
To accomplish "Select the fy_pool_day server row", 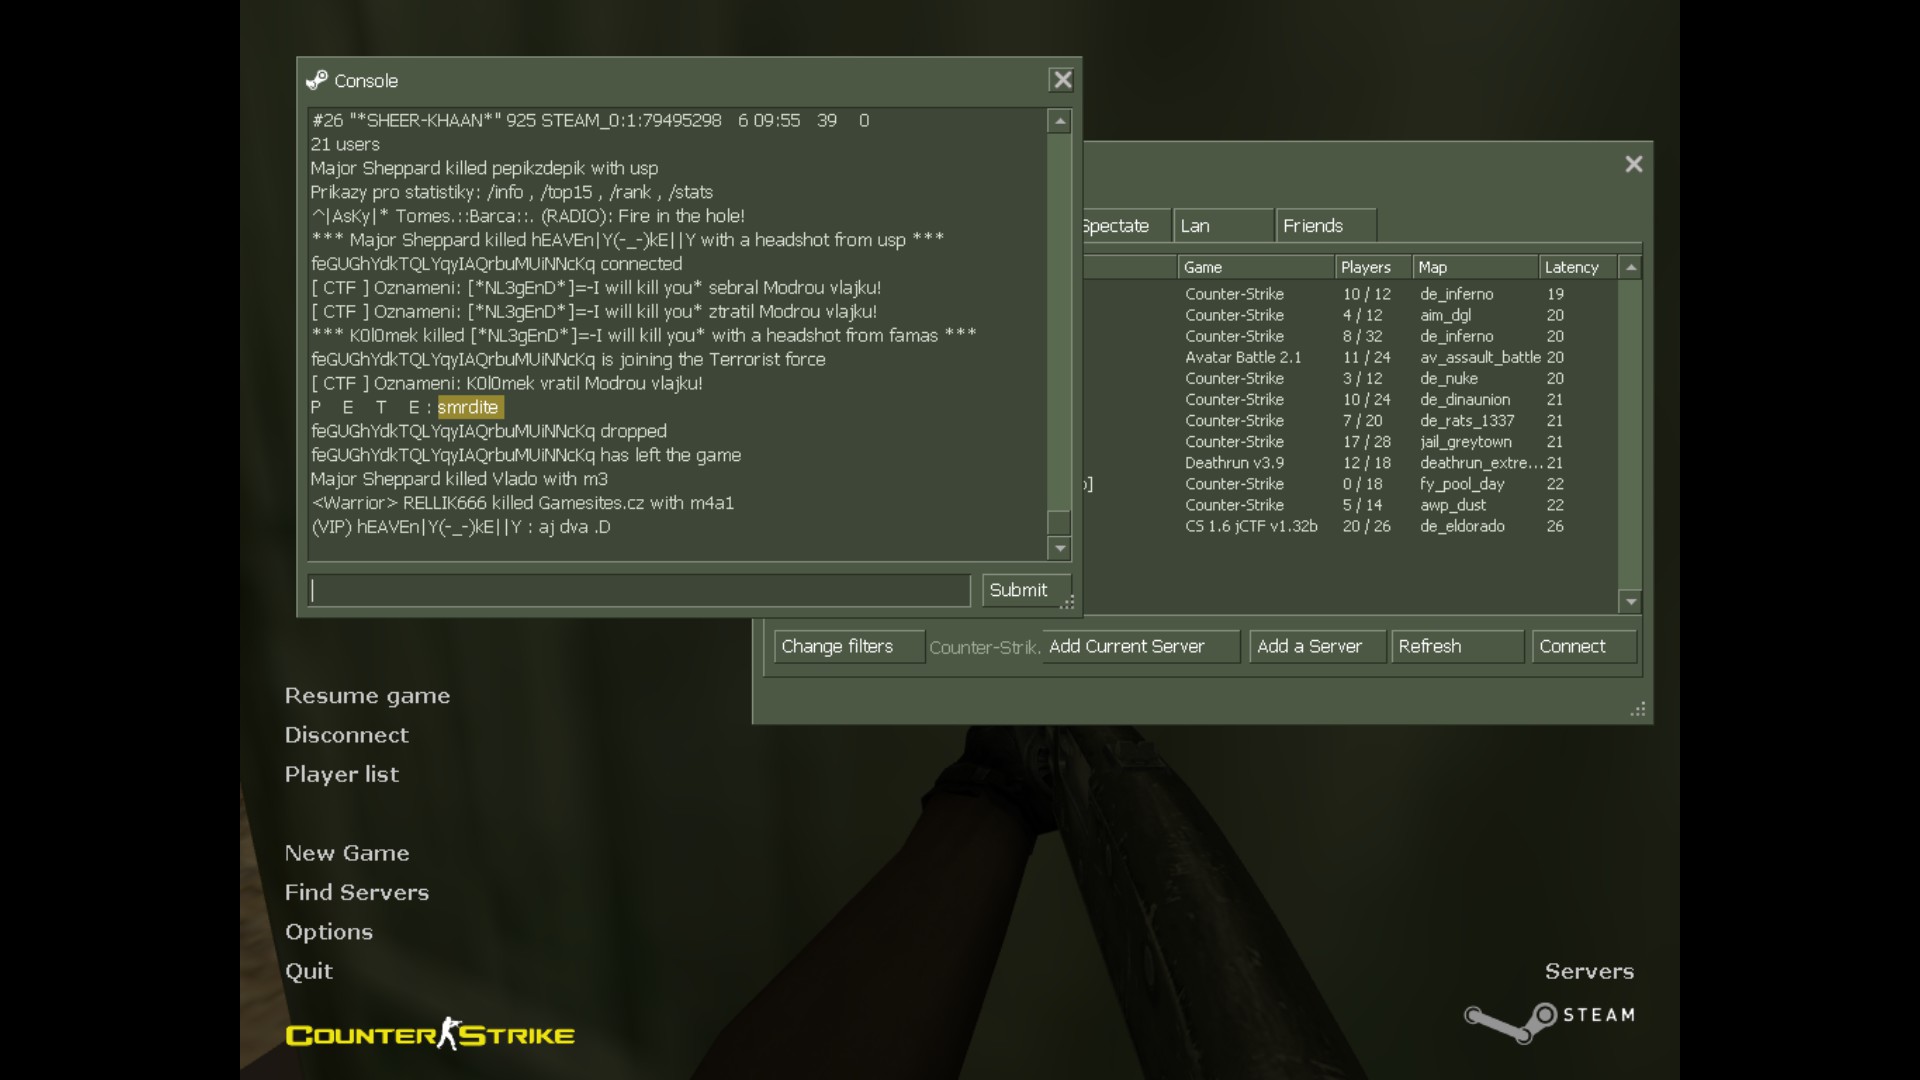I will click(x=1350, y=484).
